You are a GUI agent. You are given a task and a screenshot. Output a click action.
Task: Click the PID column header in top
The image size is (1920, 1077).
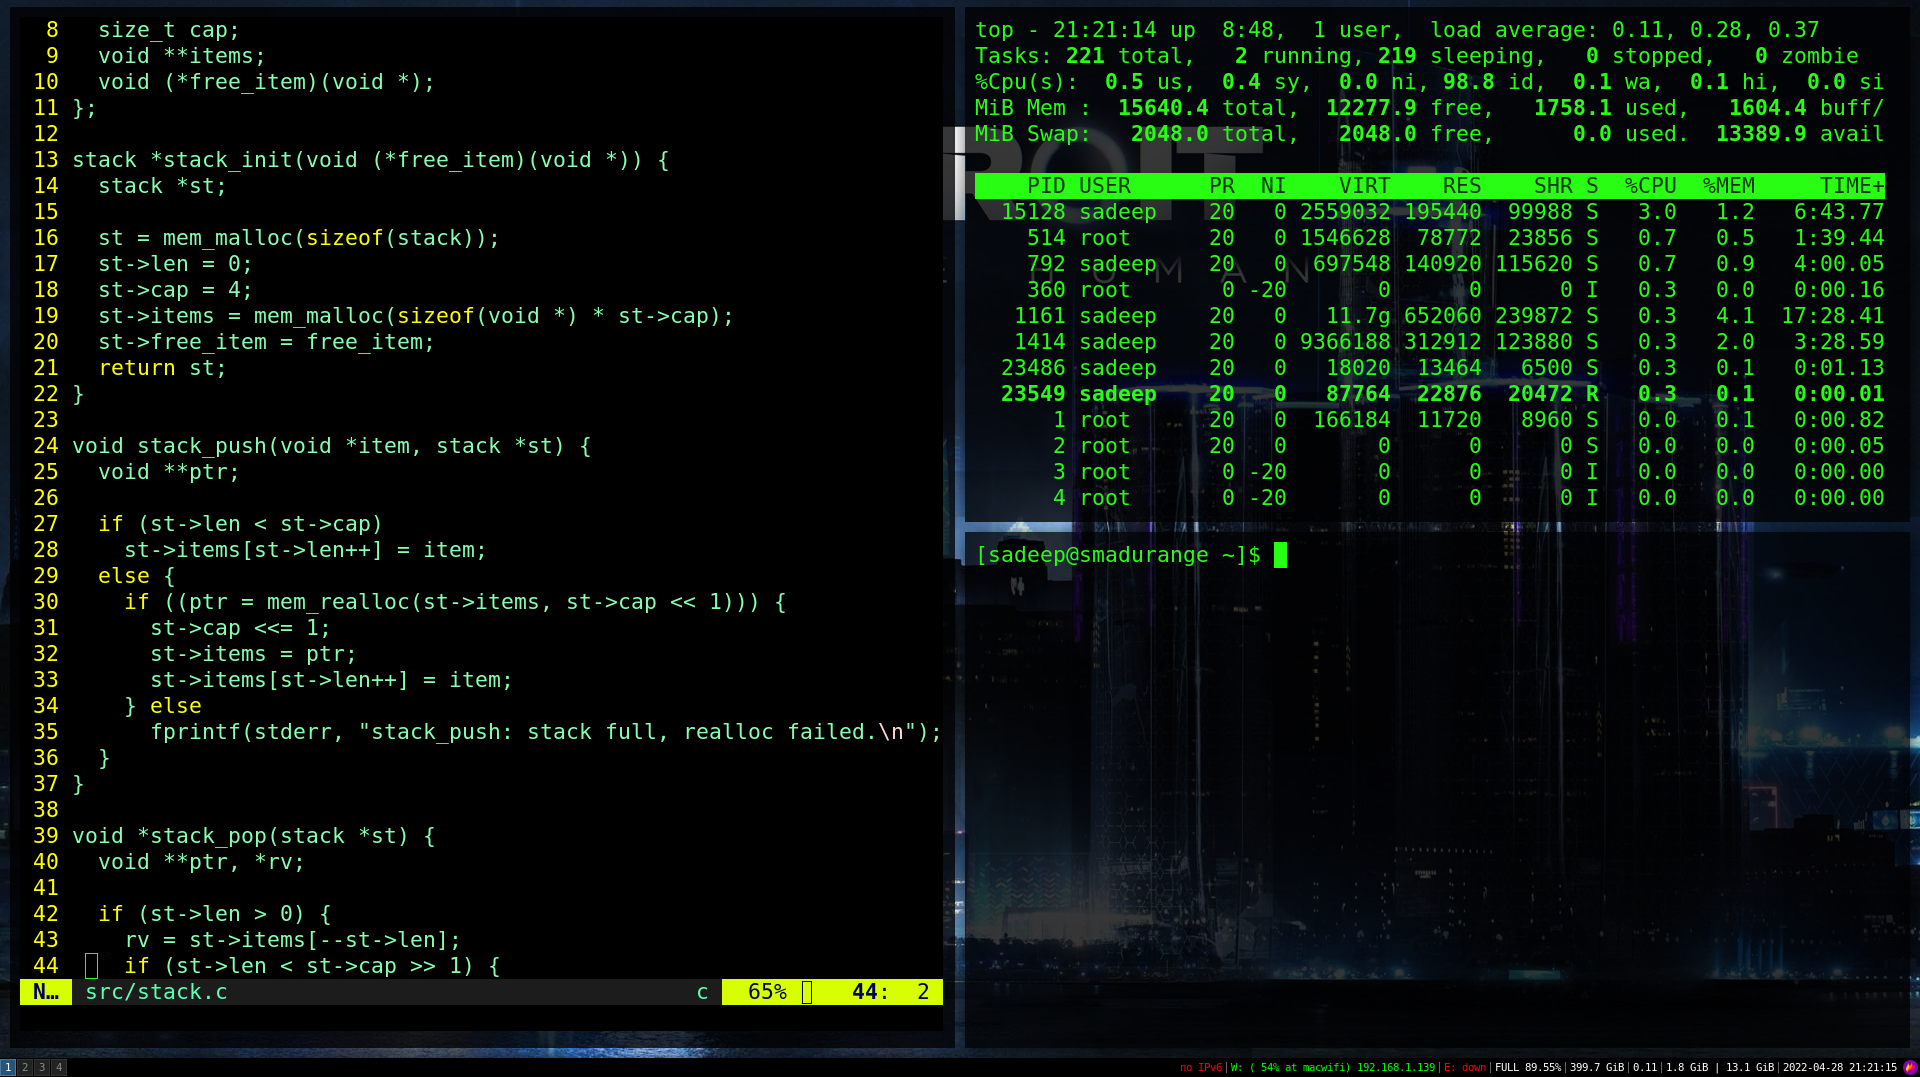click(x=1045, y=186)
